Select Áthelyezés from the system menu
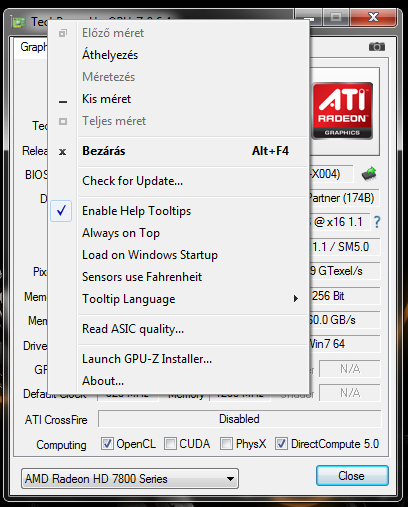Screen dimensions: 408x507 point(178,55)
